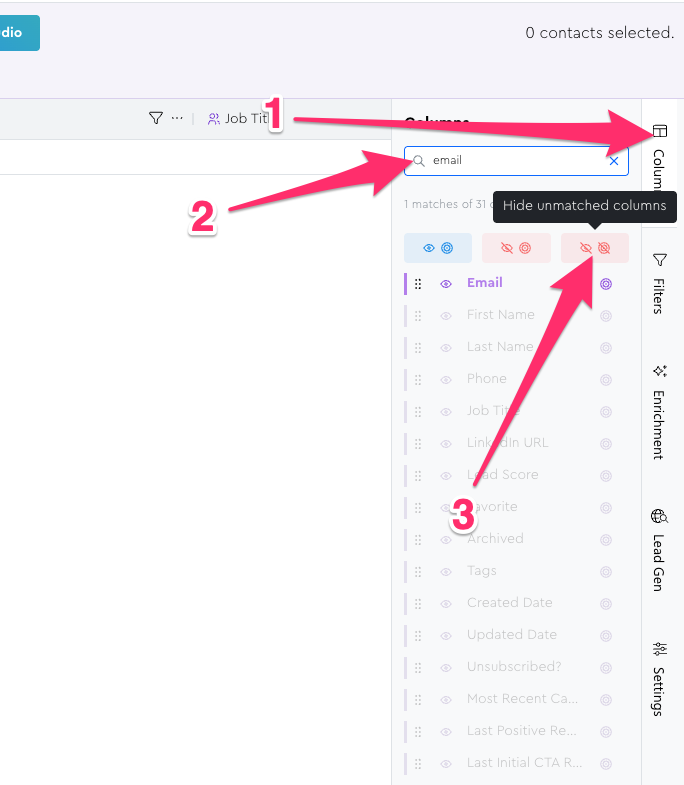Click the Settings sliders icon
The height and width of the screenshot is (785, 684).
click(658, 648)
